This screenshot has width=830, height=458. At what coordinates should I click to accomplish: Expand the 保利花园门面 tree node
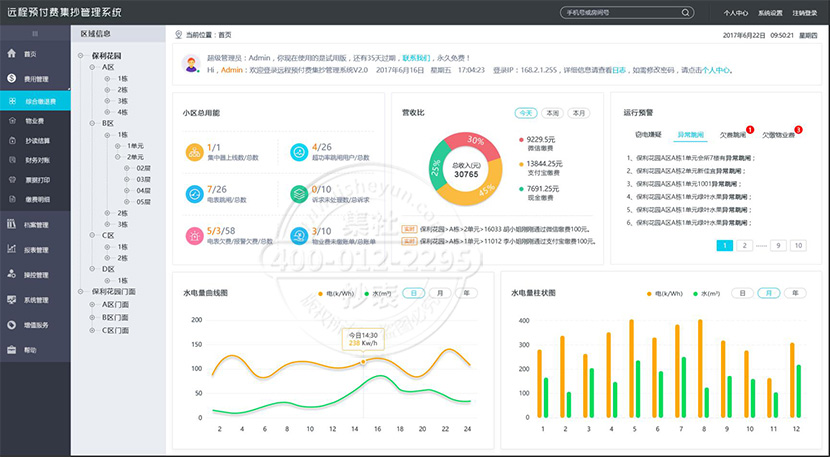pos(83,291)
